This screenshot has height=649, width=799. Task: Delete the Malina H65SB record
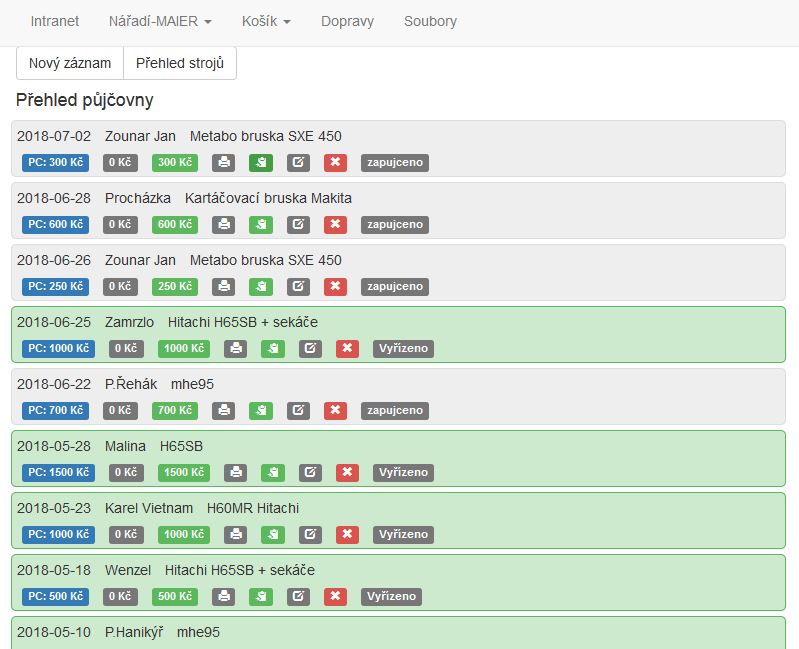pyautogui.click(x=348, y=473)
